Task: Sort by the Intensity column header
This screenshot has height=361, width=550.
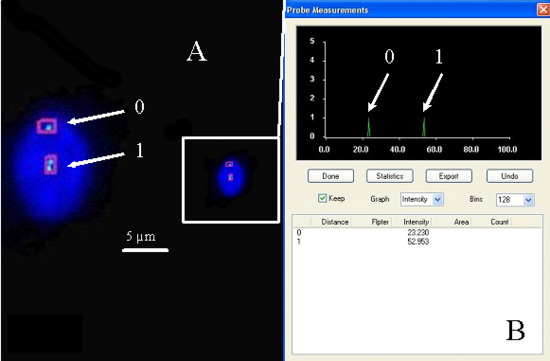Action: click(416, 222)
